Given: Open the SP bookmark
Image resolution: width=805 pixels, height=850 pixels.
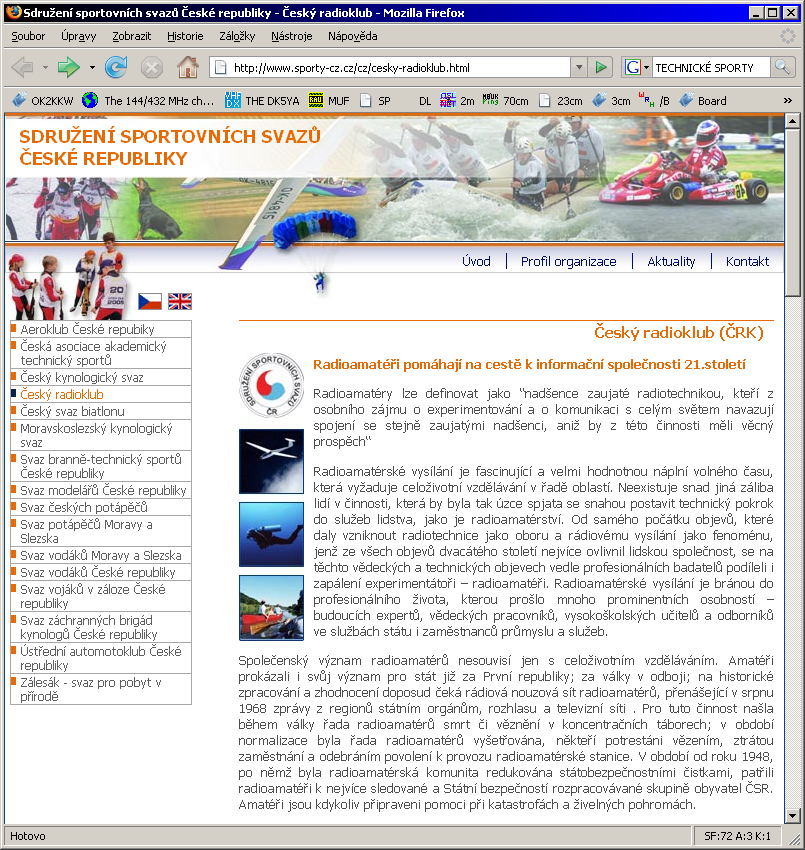Looking at the screenshot, I should click(375, 100).
